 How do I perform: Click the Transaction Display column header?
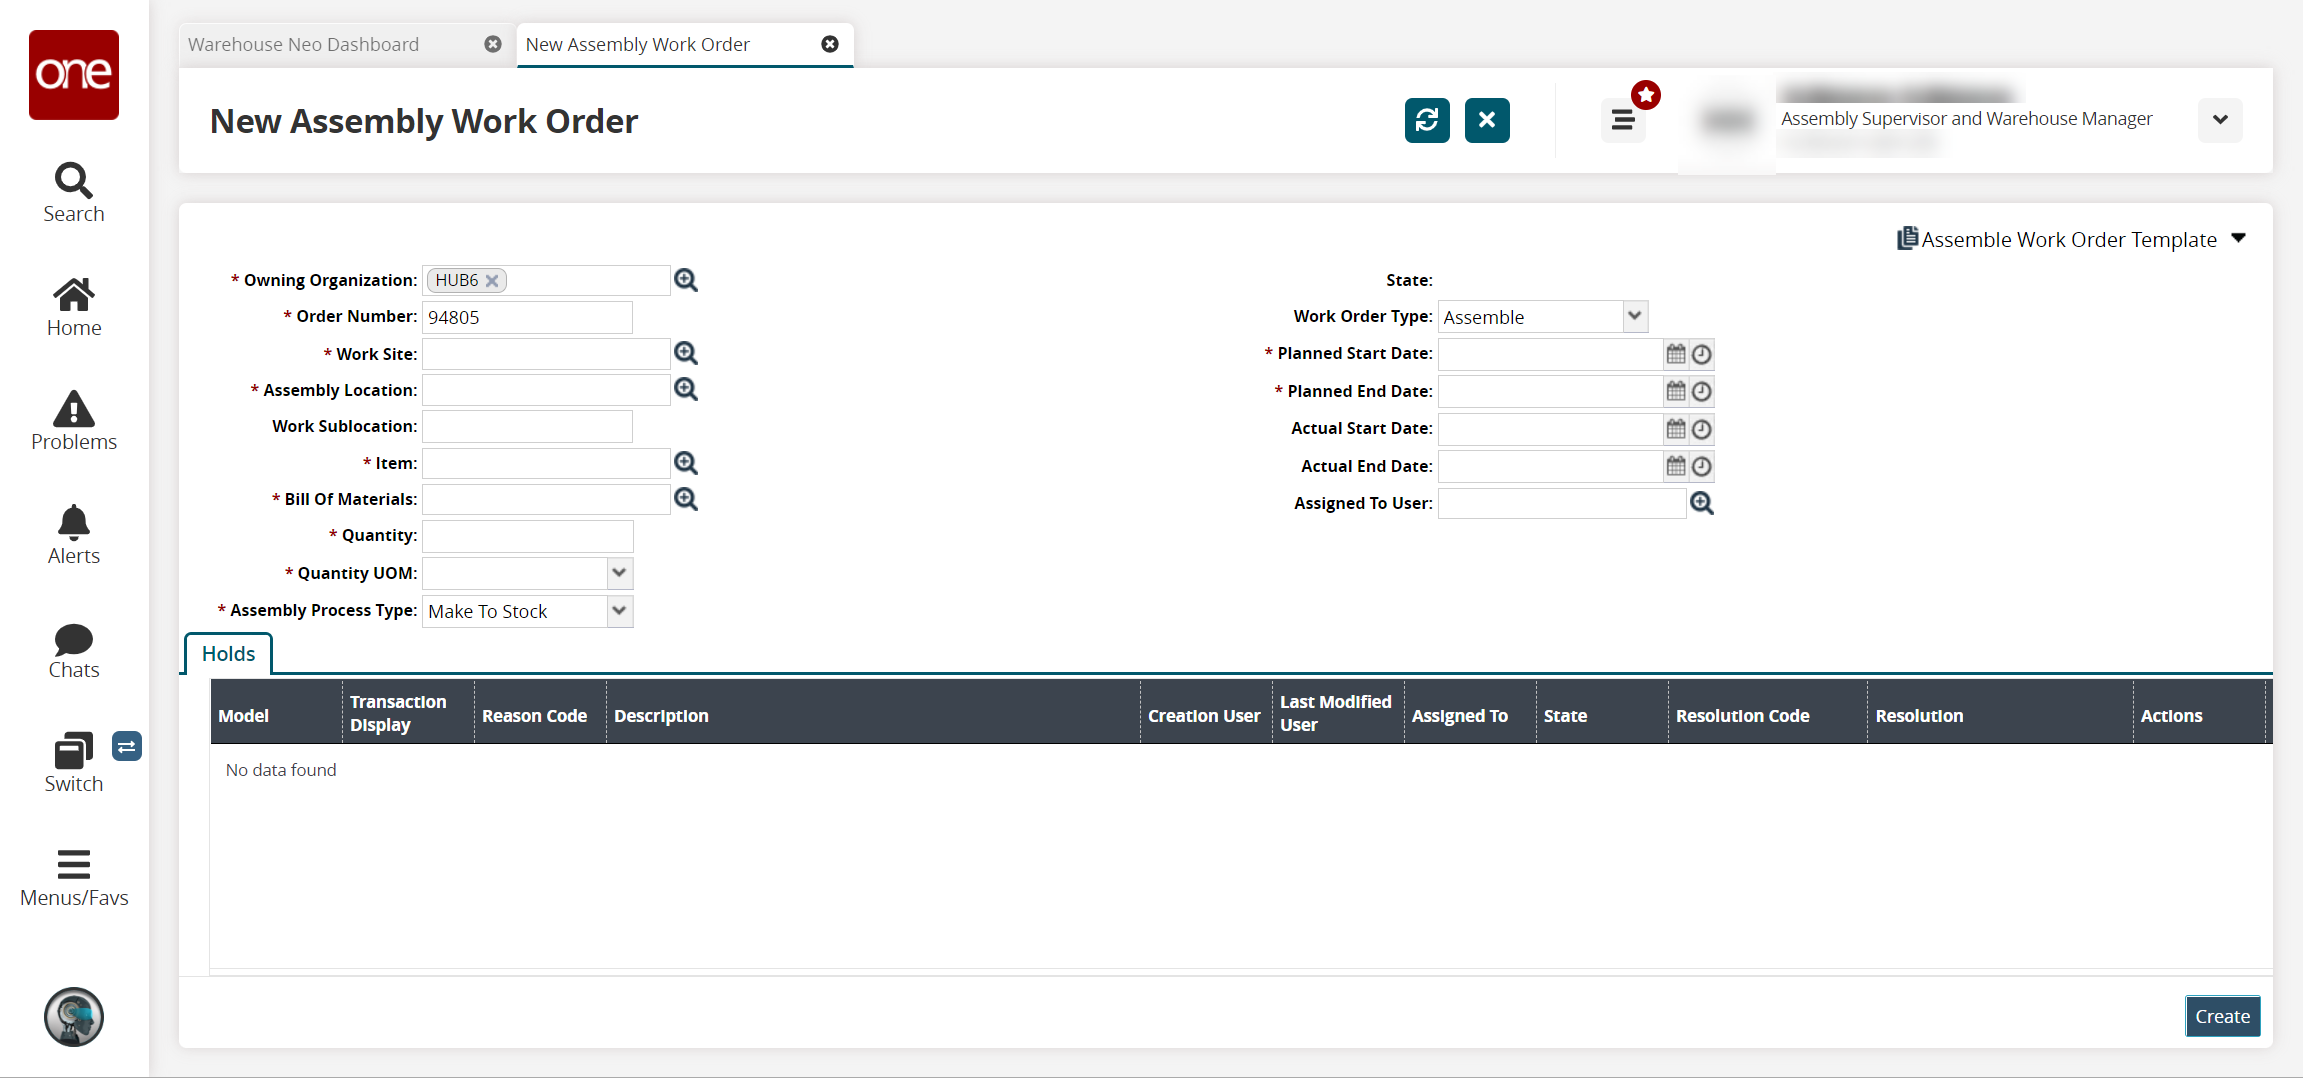[x=408, y=712]
